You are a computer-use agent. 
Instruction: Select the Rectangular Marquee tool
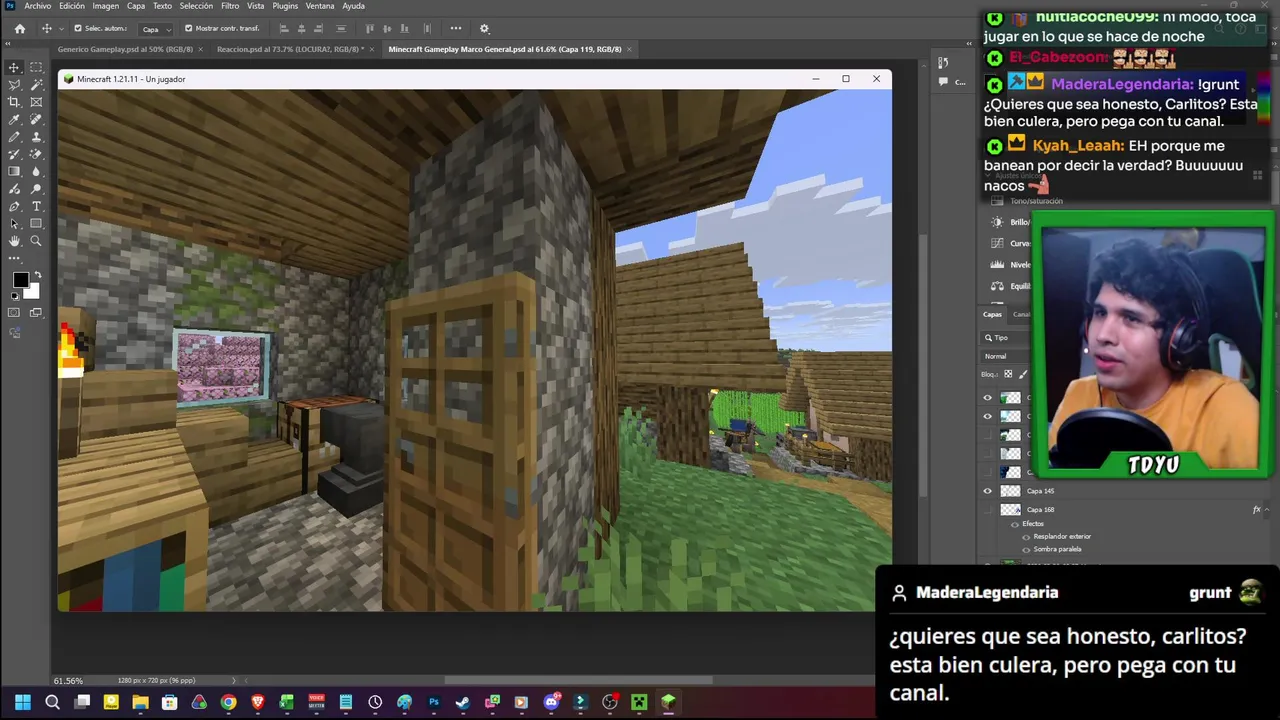point(36,67)
